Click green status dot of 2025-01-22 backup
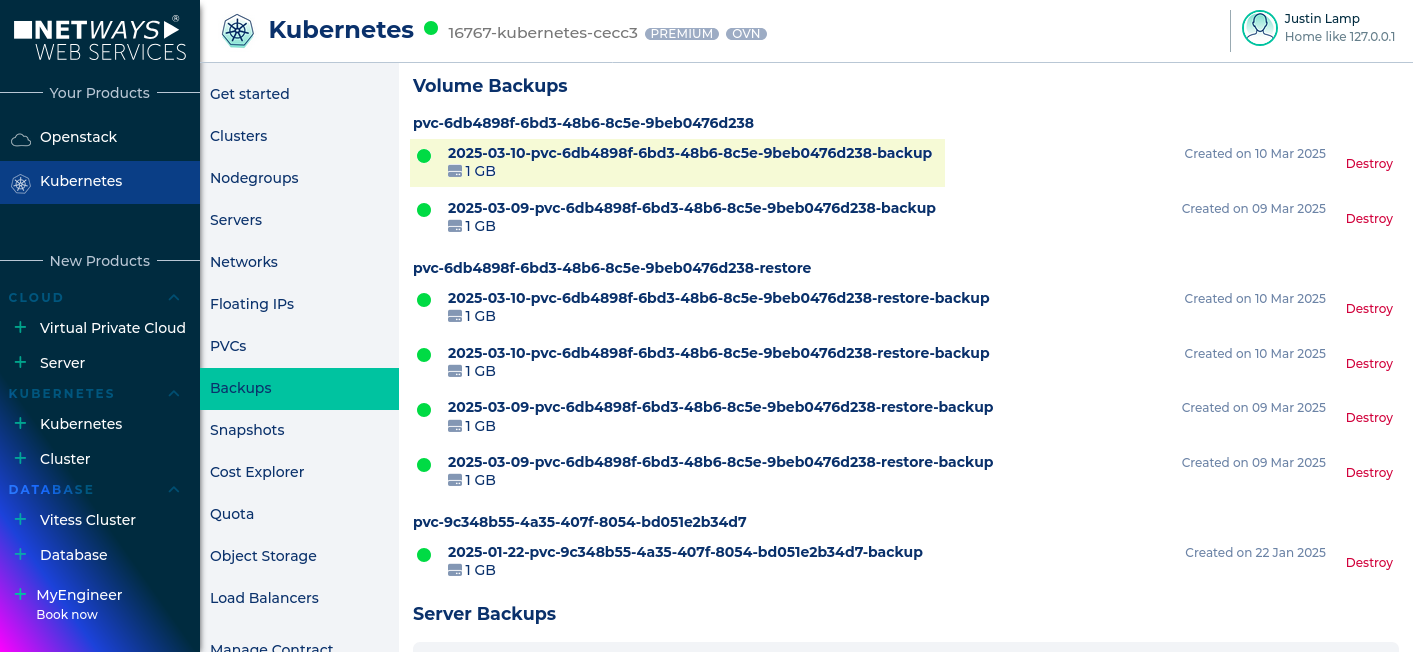Image resolution: width=1413 pixels, height=652 pixels. [424, 555]
